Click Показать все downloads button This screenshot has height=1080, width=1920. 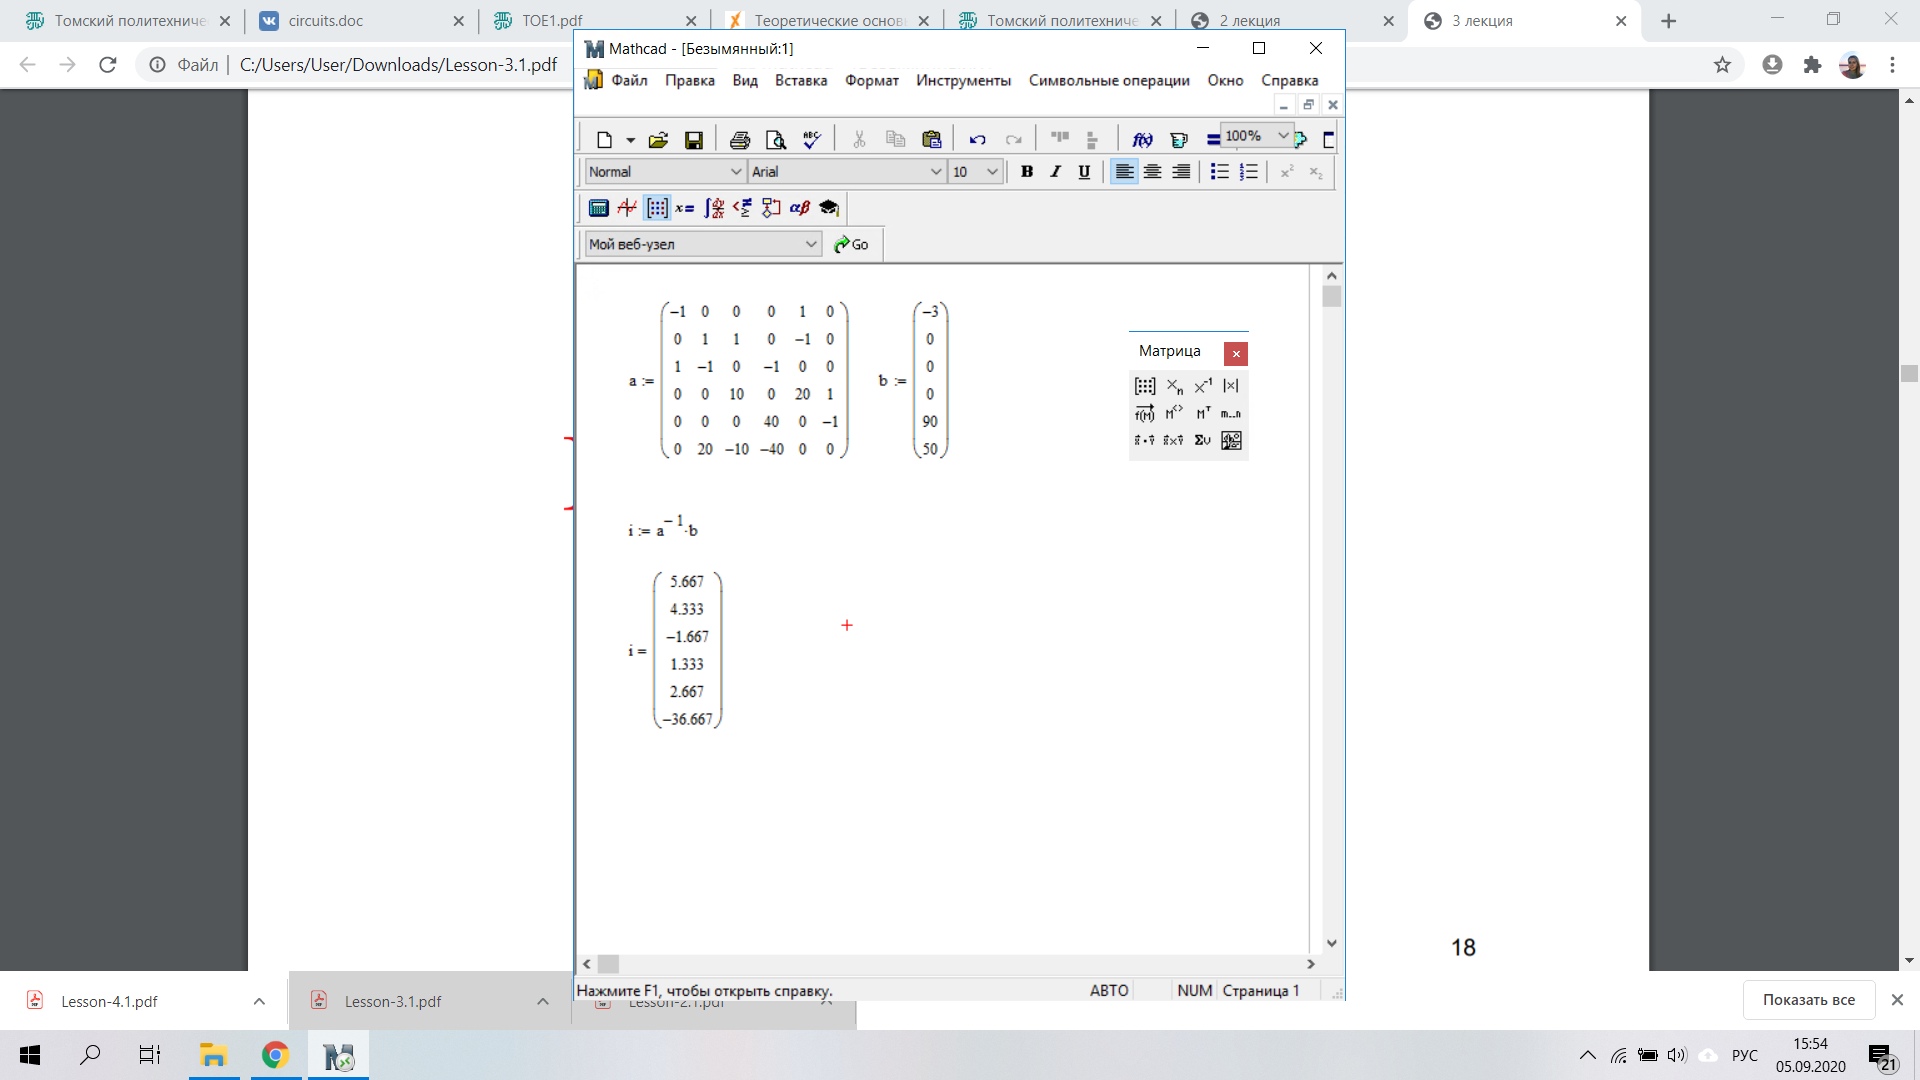pyautogui.click(x=1808, y=1000)
